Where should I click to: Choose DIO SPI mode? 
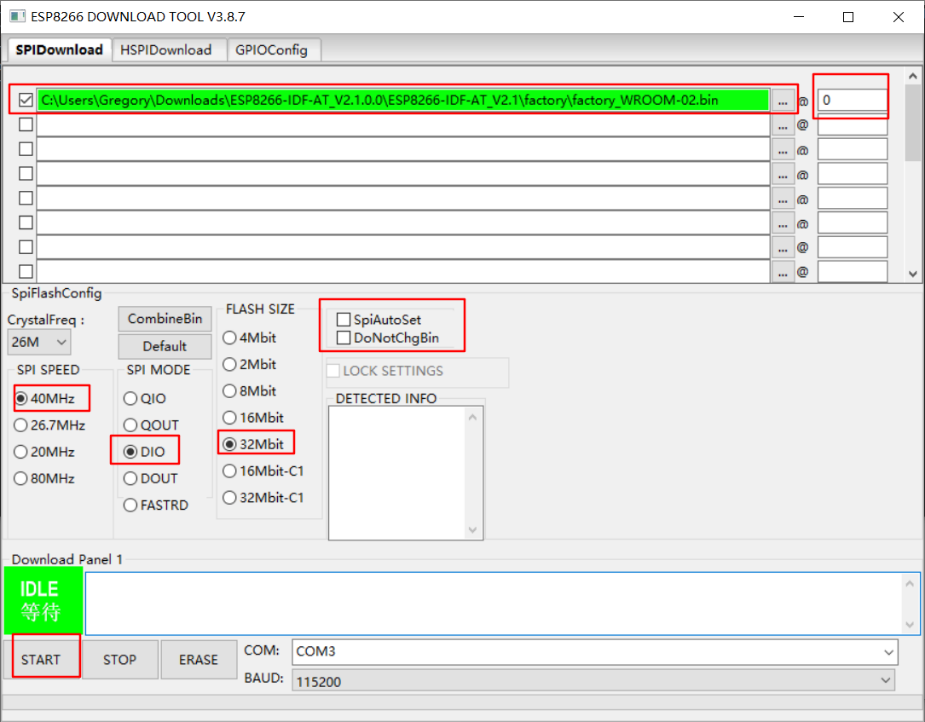(x=145, y=452)
